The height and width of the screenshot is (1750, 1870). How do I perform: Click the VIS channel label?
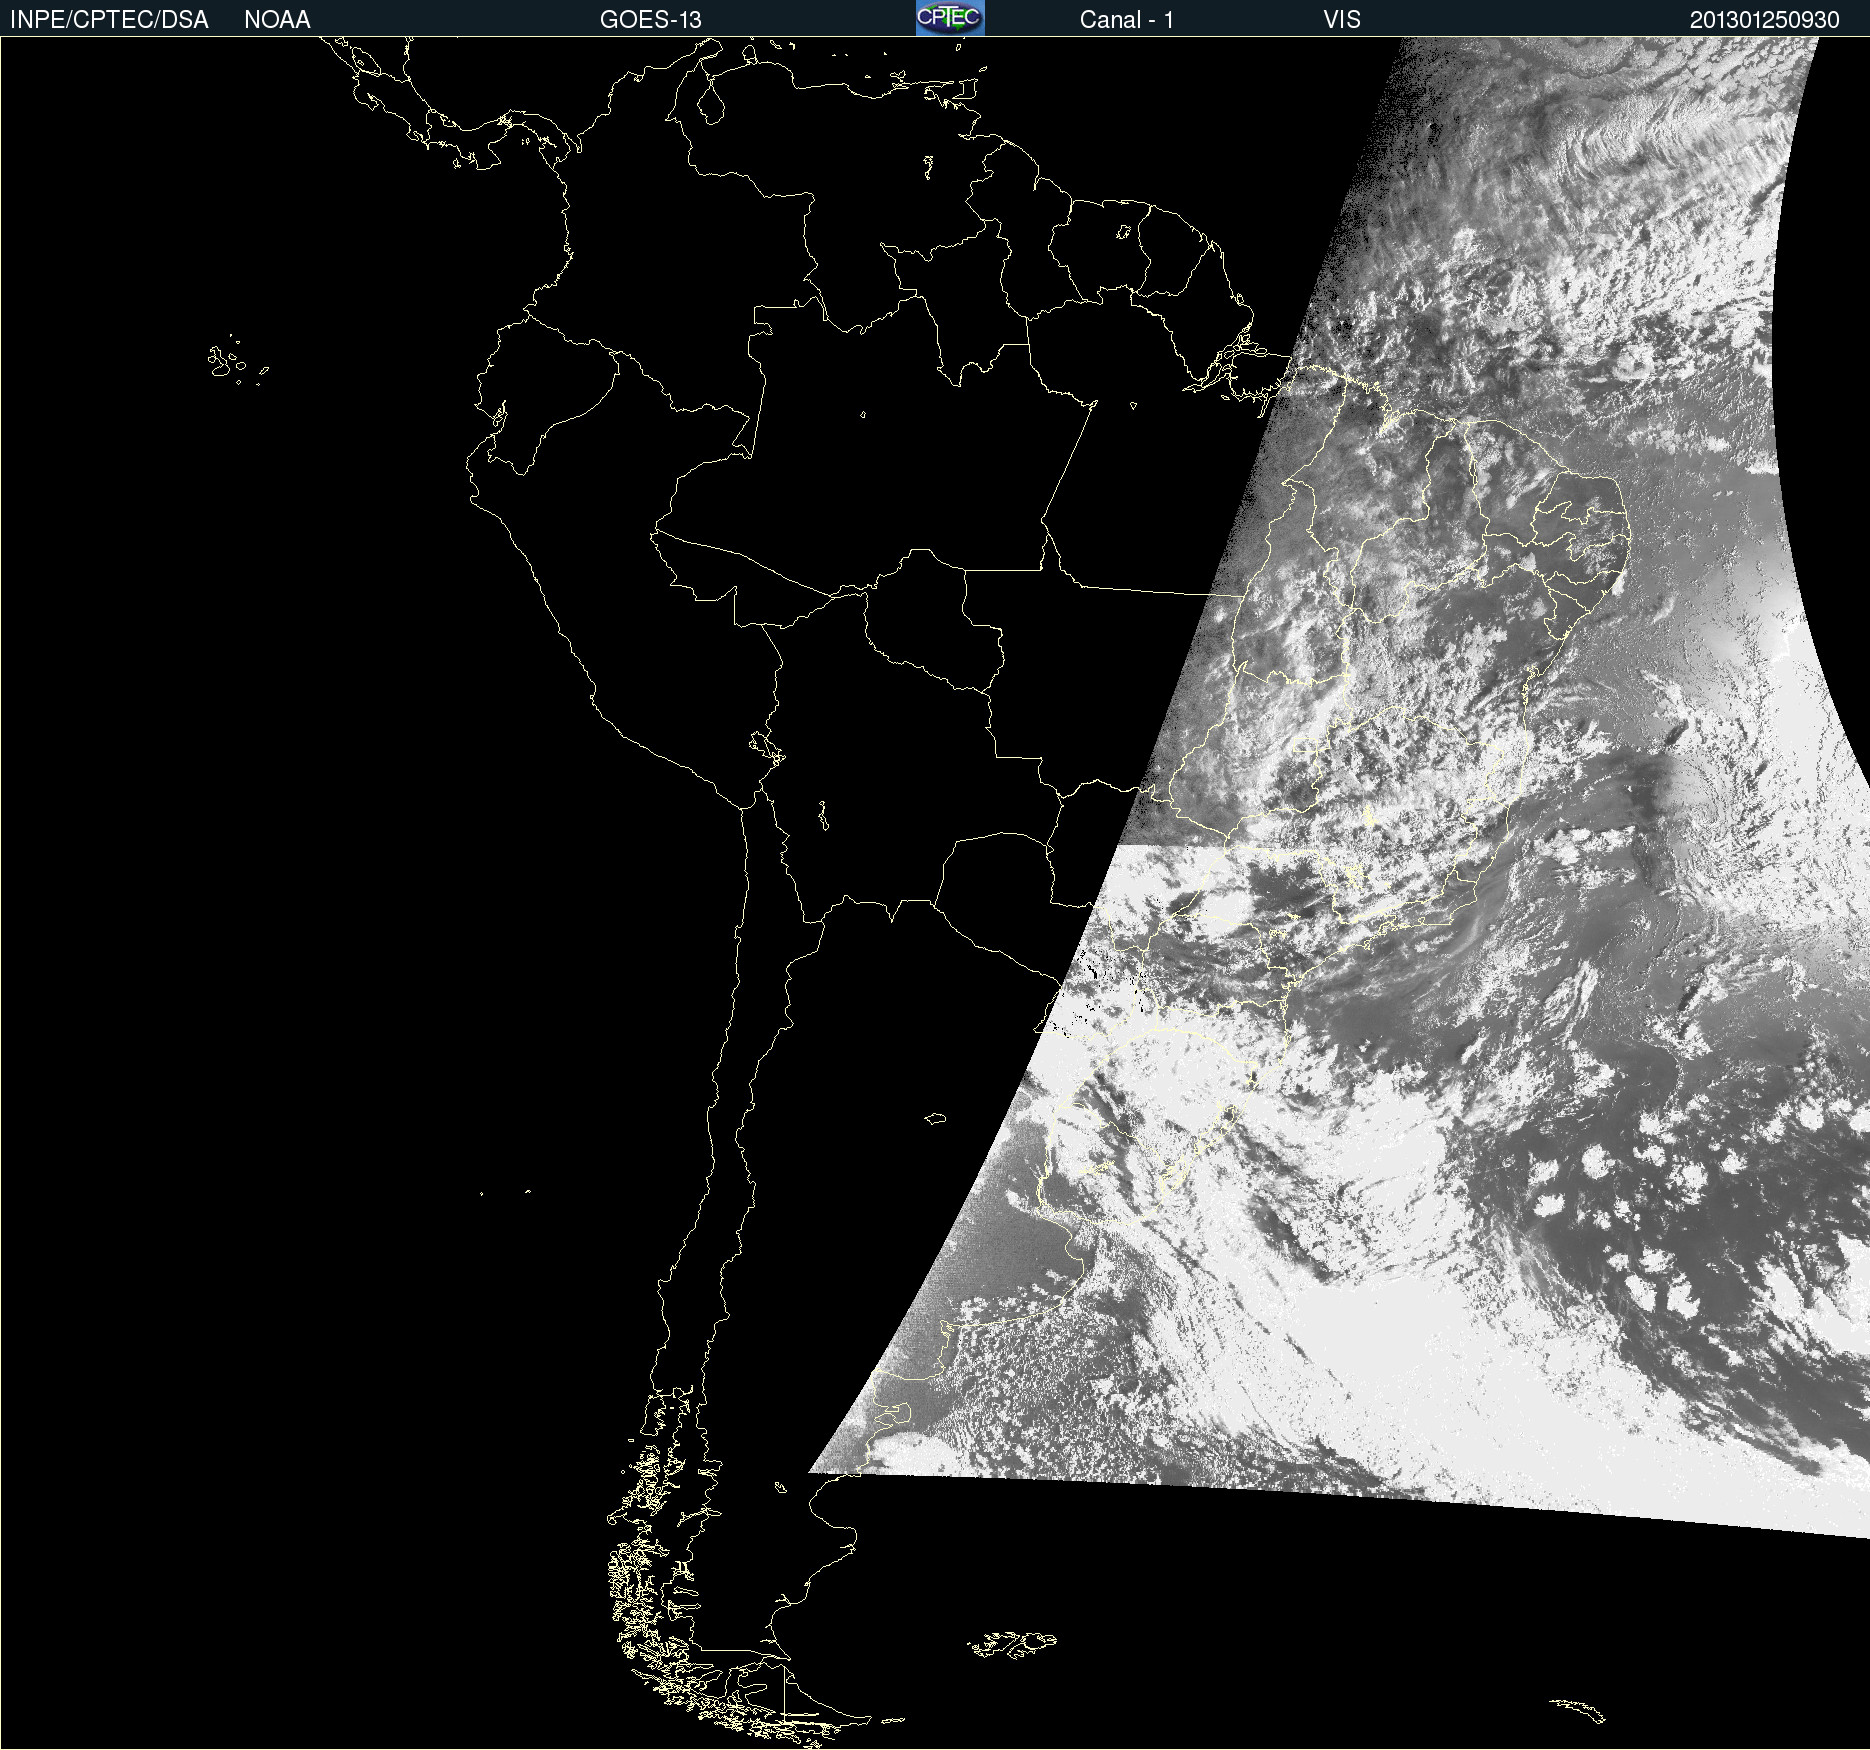click(x=1342, y=20)
